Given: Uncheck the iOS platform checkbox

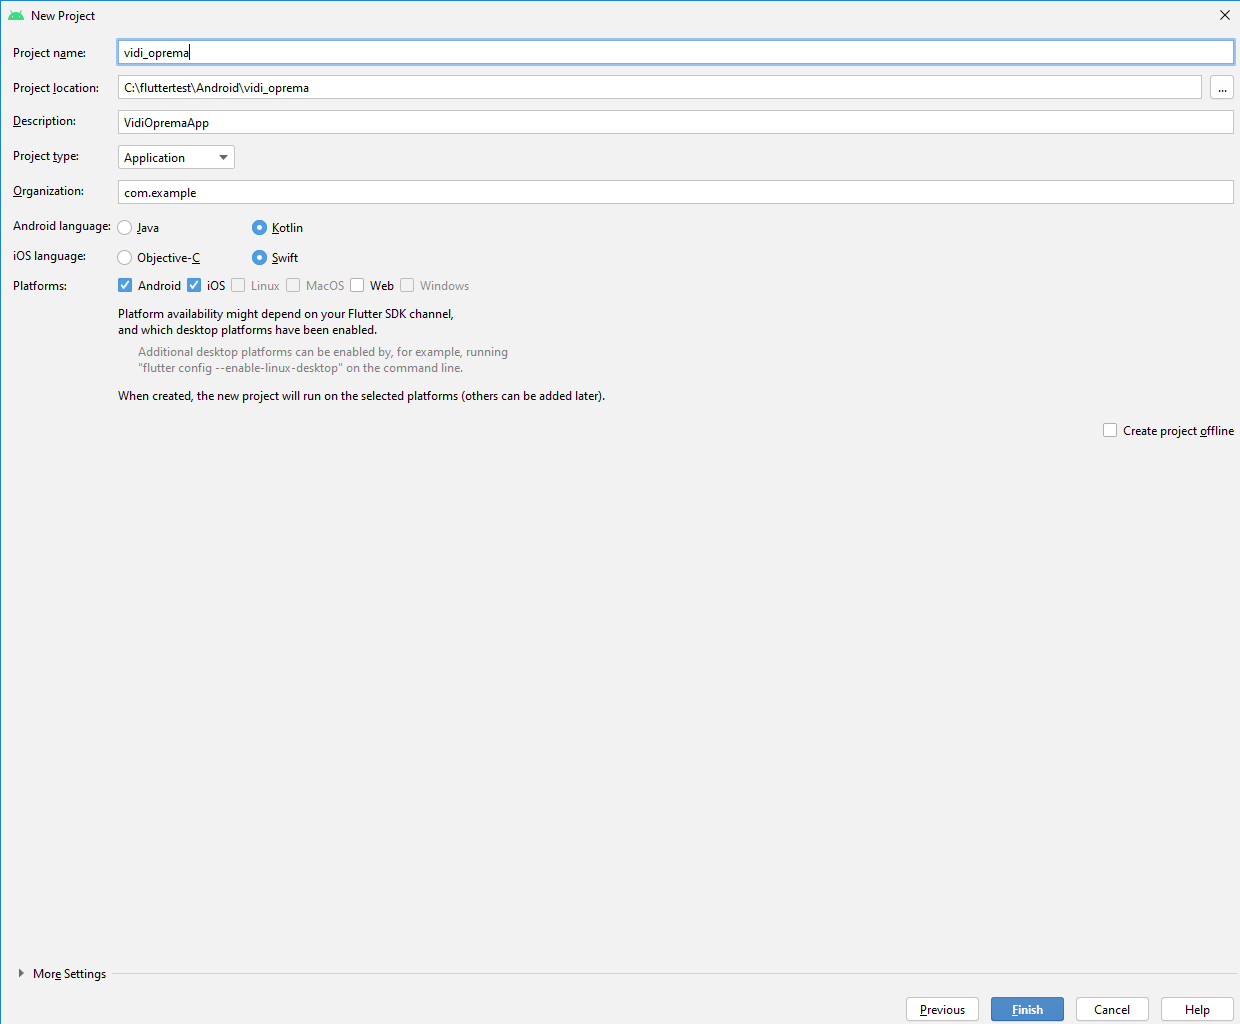Looking at the screenshot, I should click(x=194, y=286).
